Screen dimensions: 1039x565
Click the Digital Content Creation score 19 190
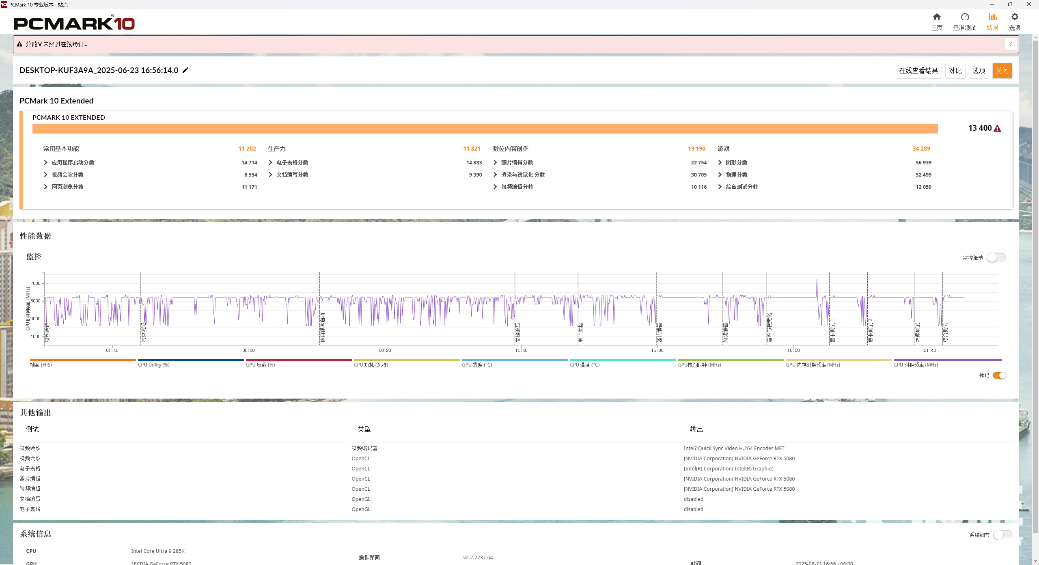click(696, 149)
